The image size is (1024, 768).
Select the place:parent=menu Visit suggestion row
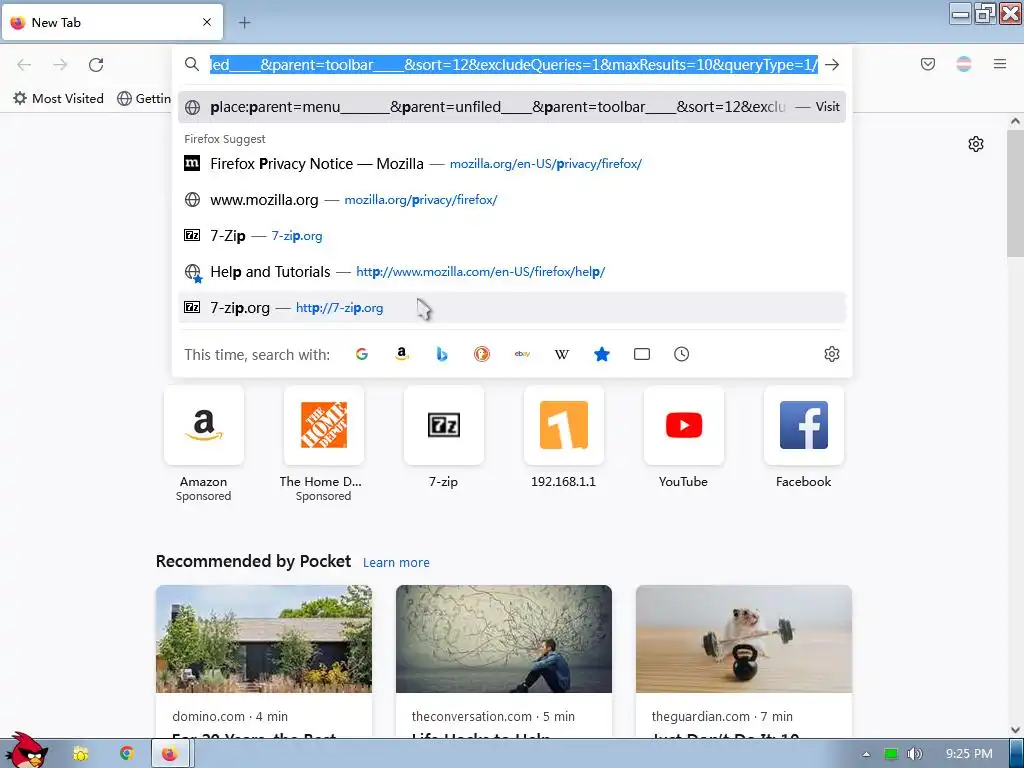[511, 107]
